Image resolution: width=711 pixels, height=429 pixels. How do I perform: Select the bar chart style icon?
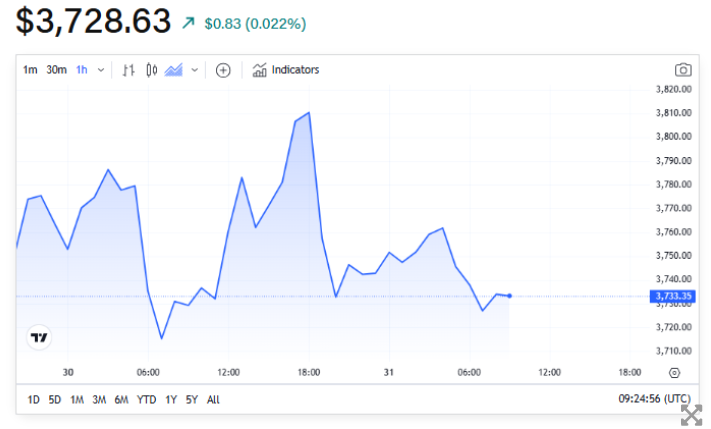(x=128, y=70)
